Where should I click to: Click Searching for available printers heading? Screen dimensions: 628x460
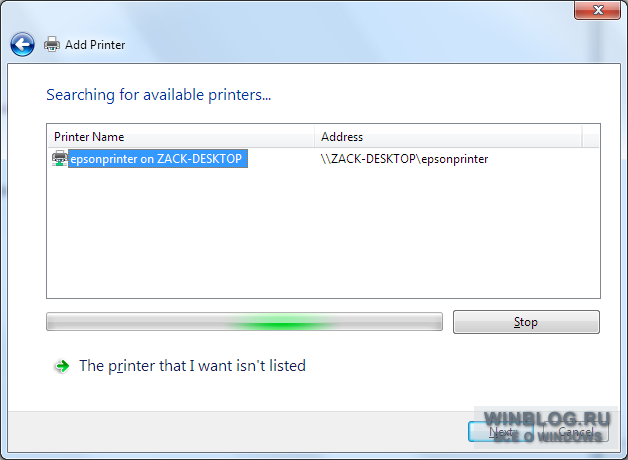159,95
